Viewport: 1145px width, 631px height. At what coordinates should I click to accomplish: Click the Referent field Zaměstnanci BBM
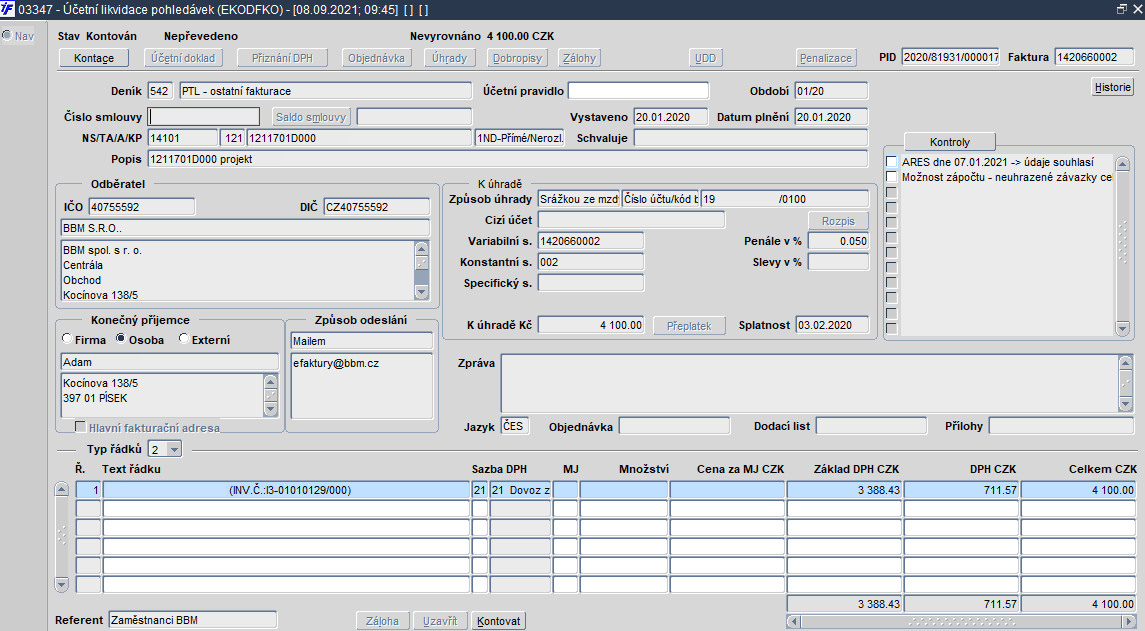[x=193, y=620]
